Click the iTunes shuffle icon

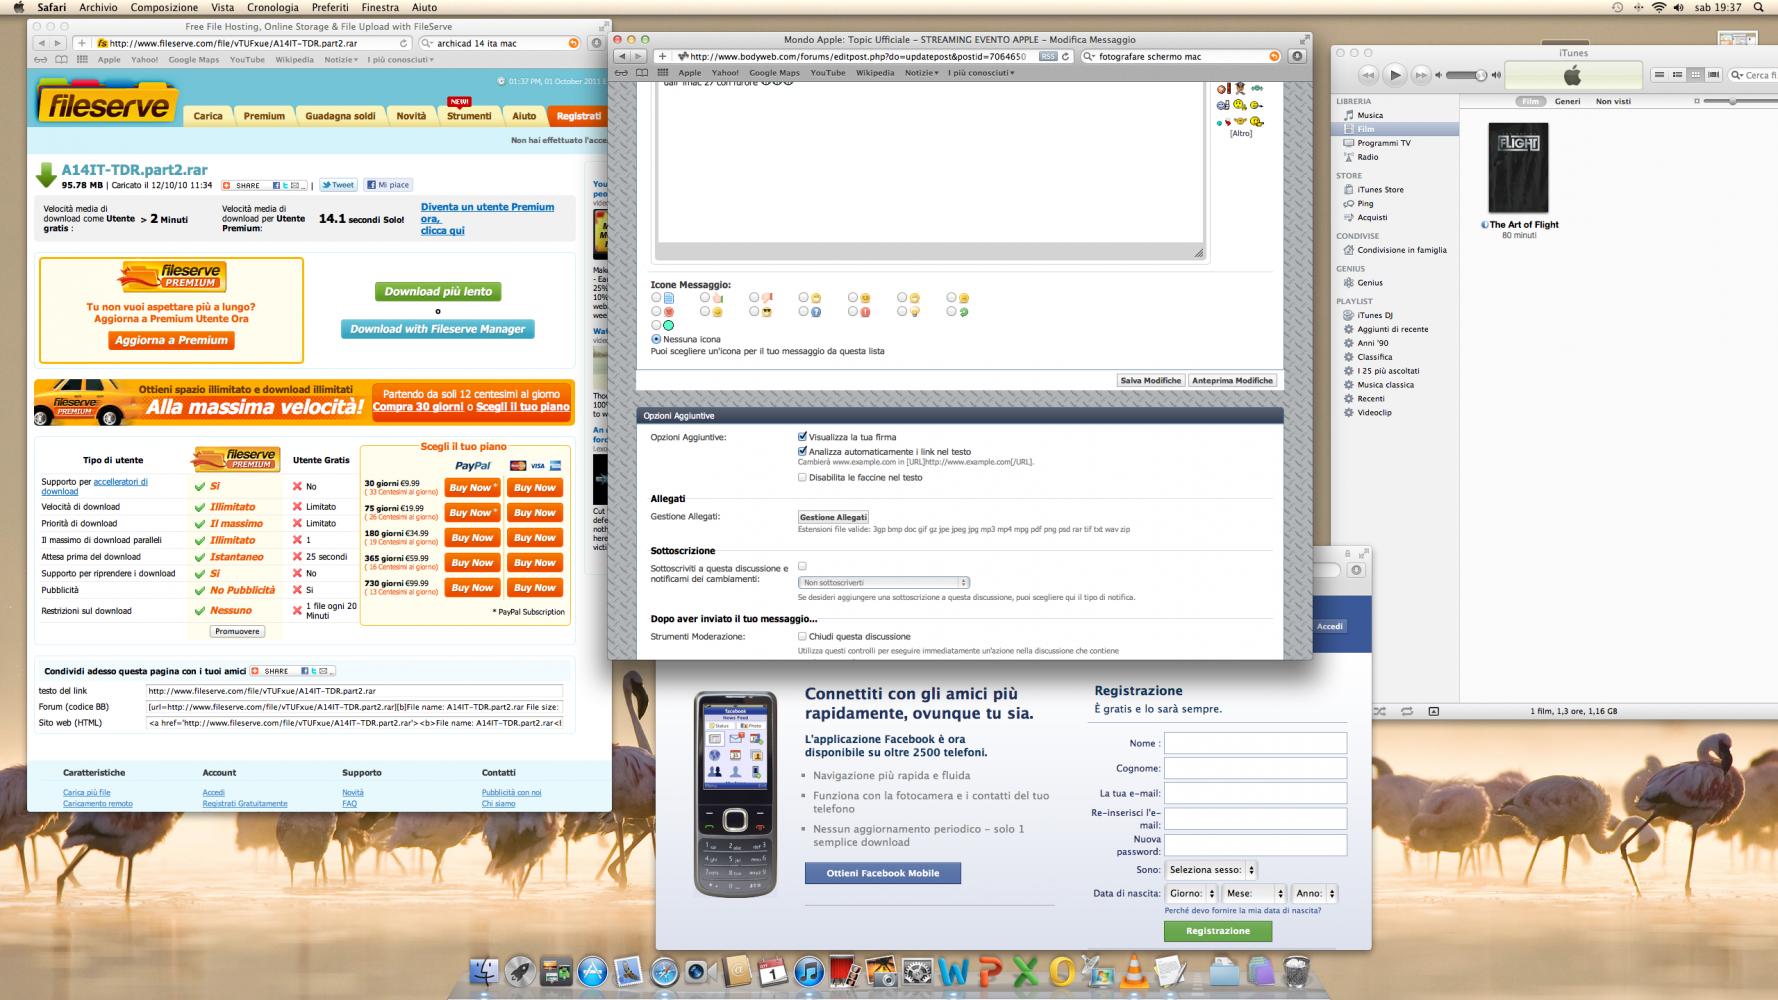(x=1380, y=711)
